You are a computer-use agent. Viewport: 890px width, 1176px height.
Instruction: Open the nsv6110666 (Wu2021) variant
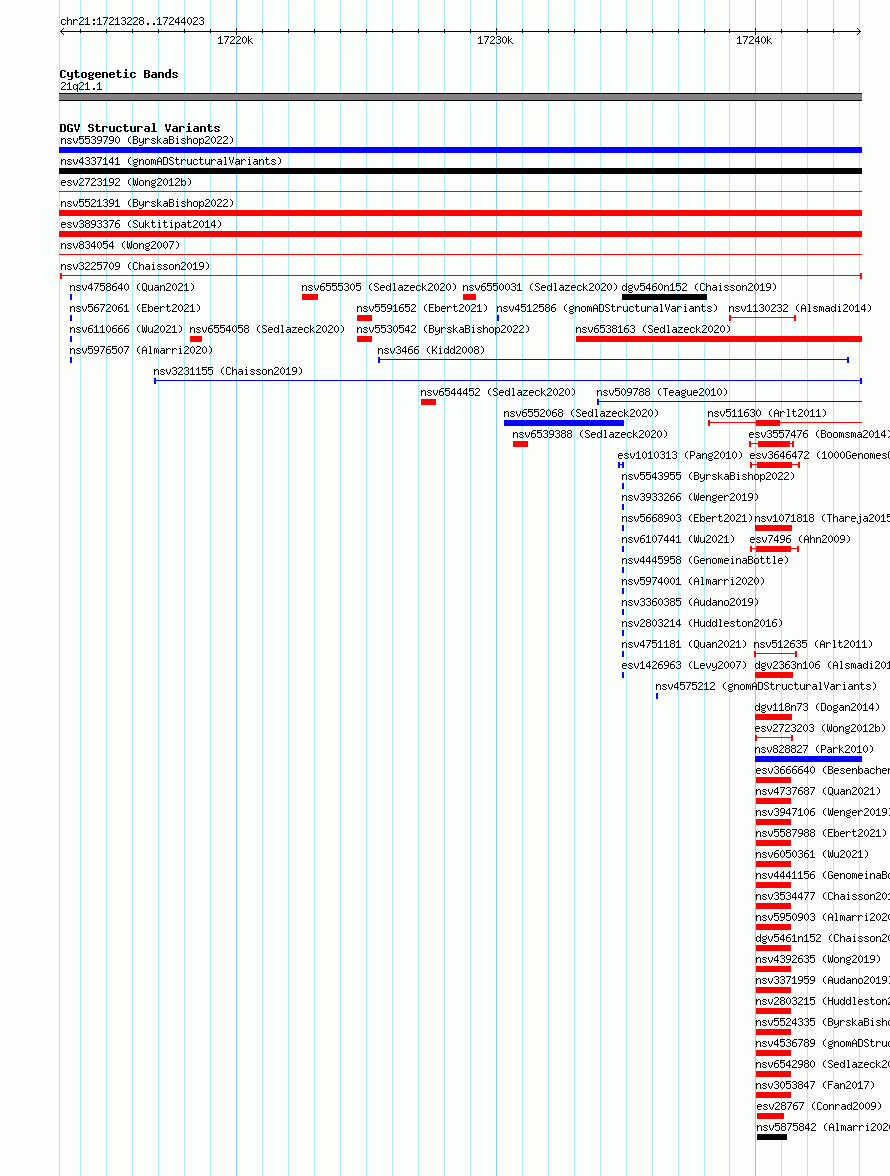[x=126, y=329]
